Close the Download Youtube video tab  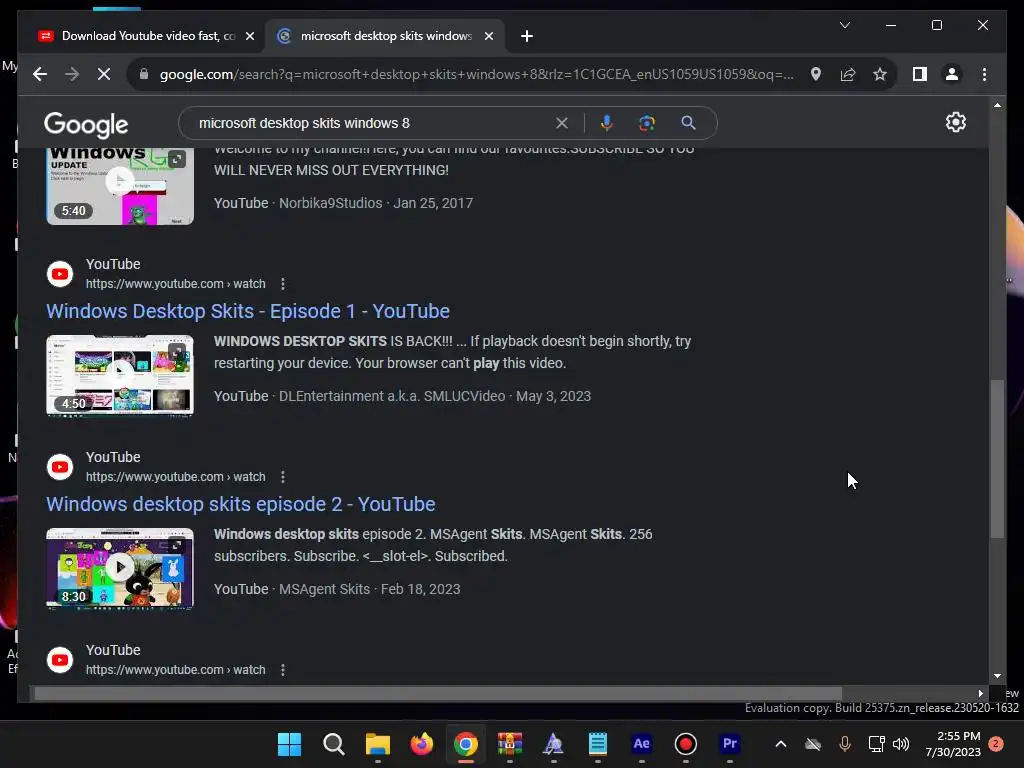249,36
